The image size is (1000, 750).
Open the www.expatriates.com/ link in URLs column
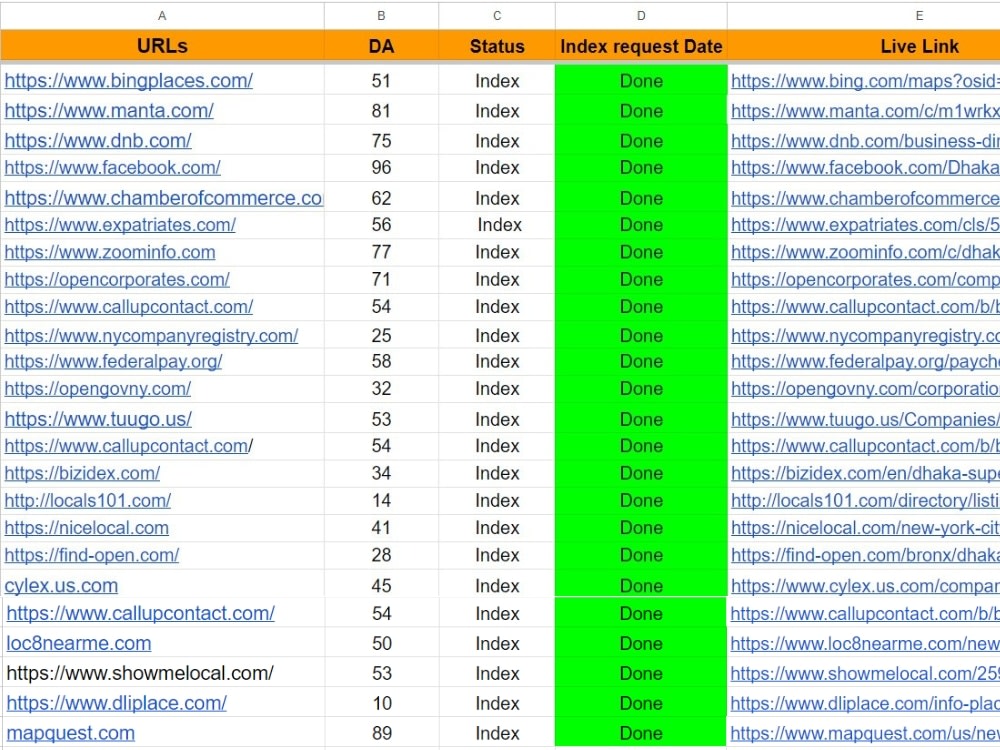(x=120, y=225)
